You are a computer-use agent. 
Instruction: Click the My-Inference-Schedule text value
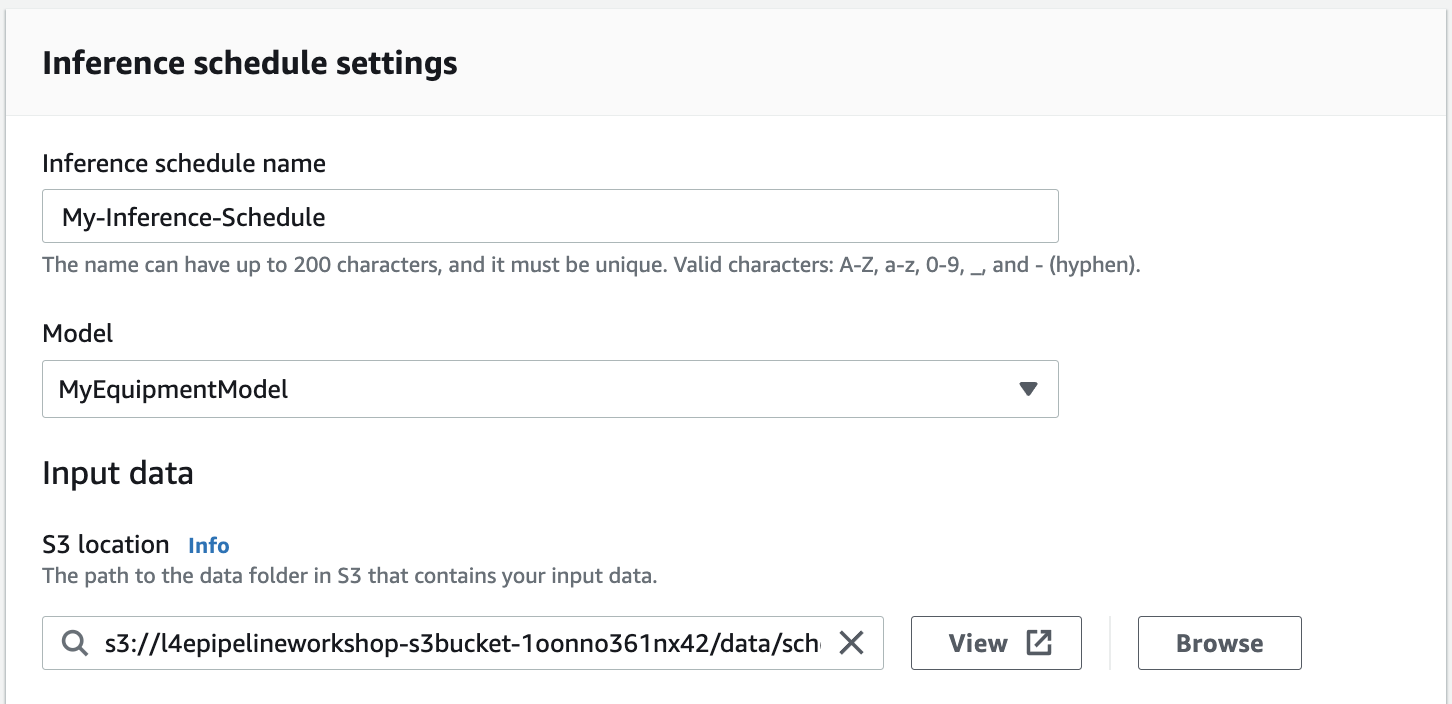tap(194, 216)
